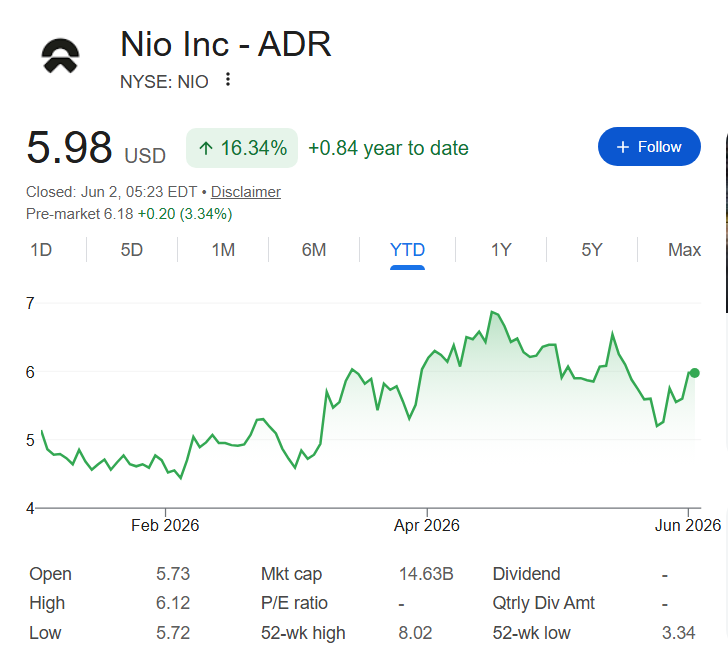Click the Low value 5.72
Image resolution: width=728 pixels, height=666 pixels.
(173, 633)
